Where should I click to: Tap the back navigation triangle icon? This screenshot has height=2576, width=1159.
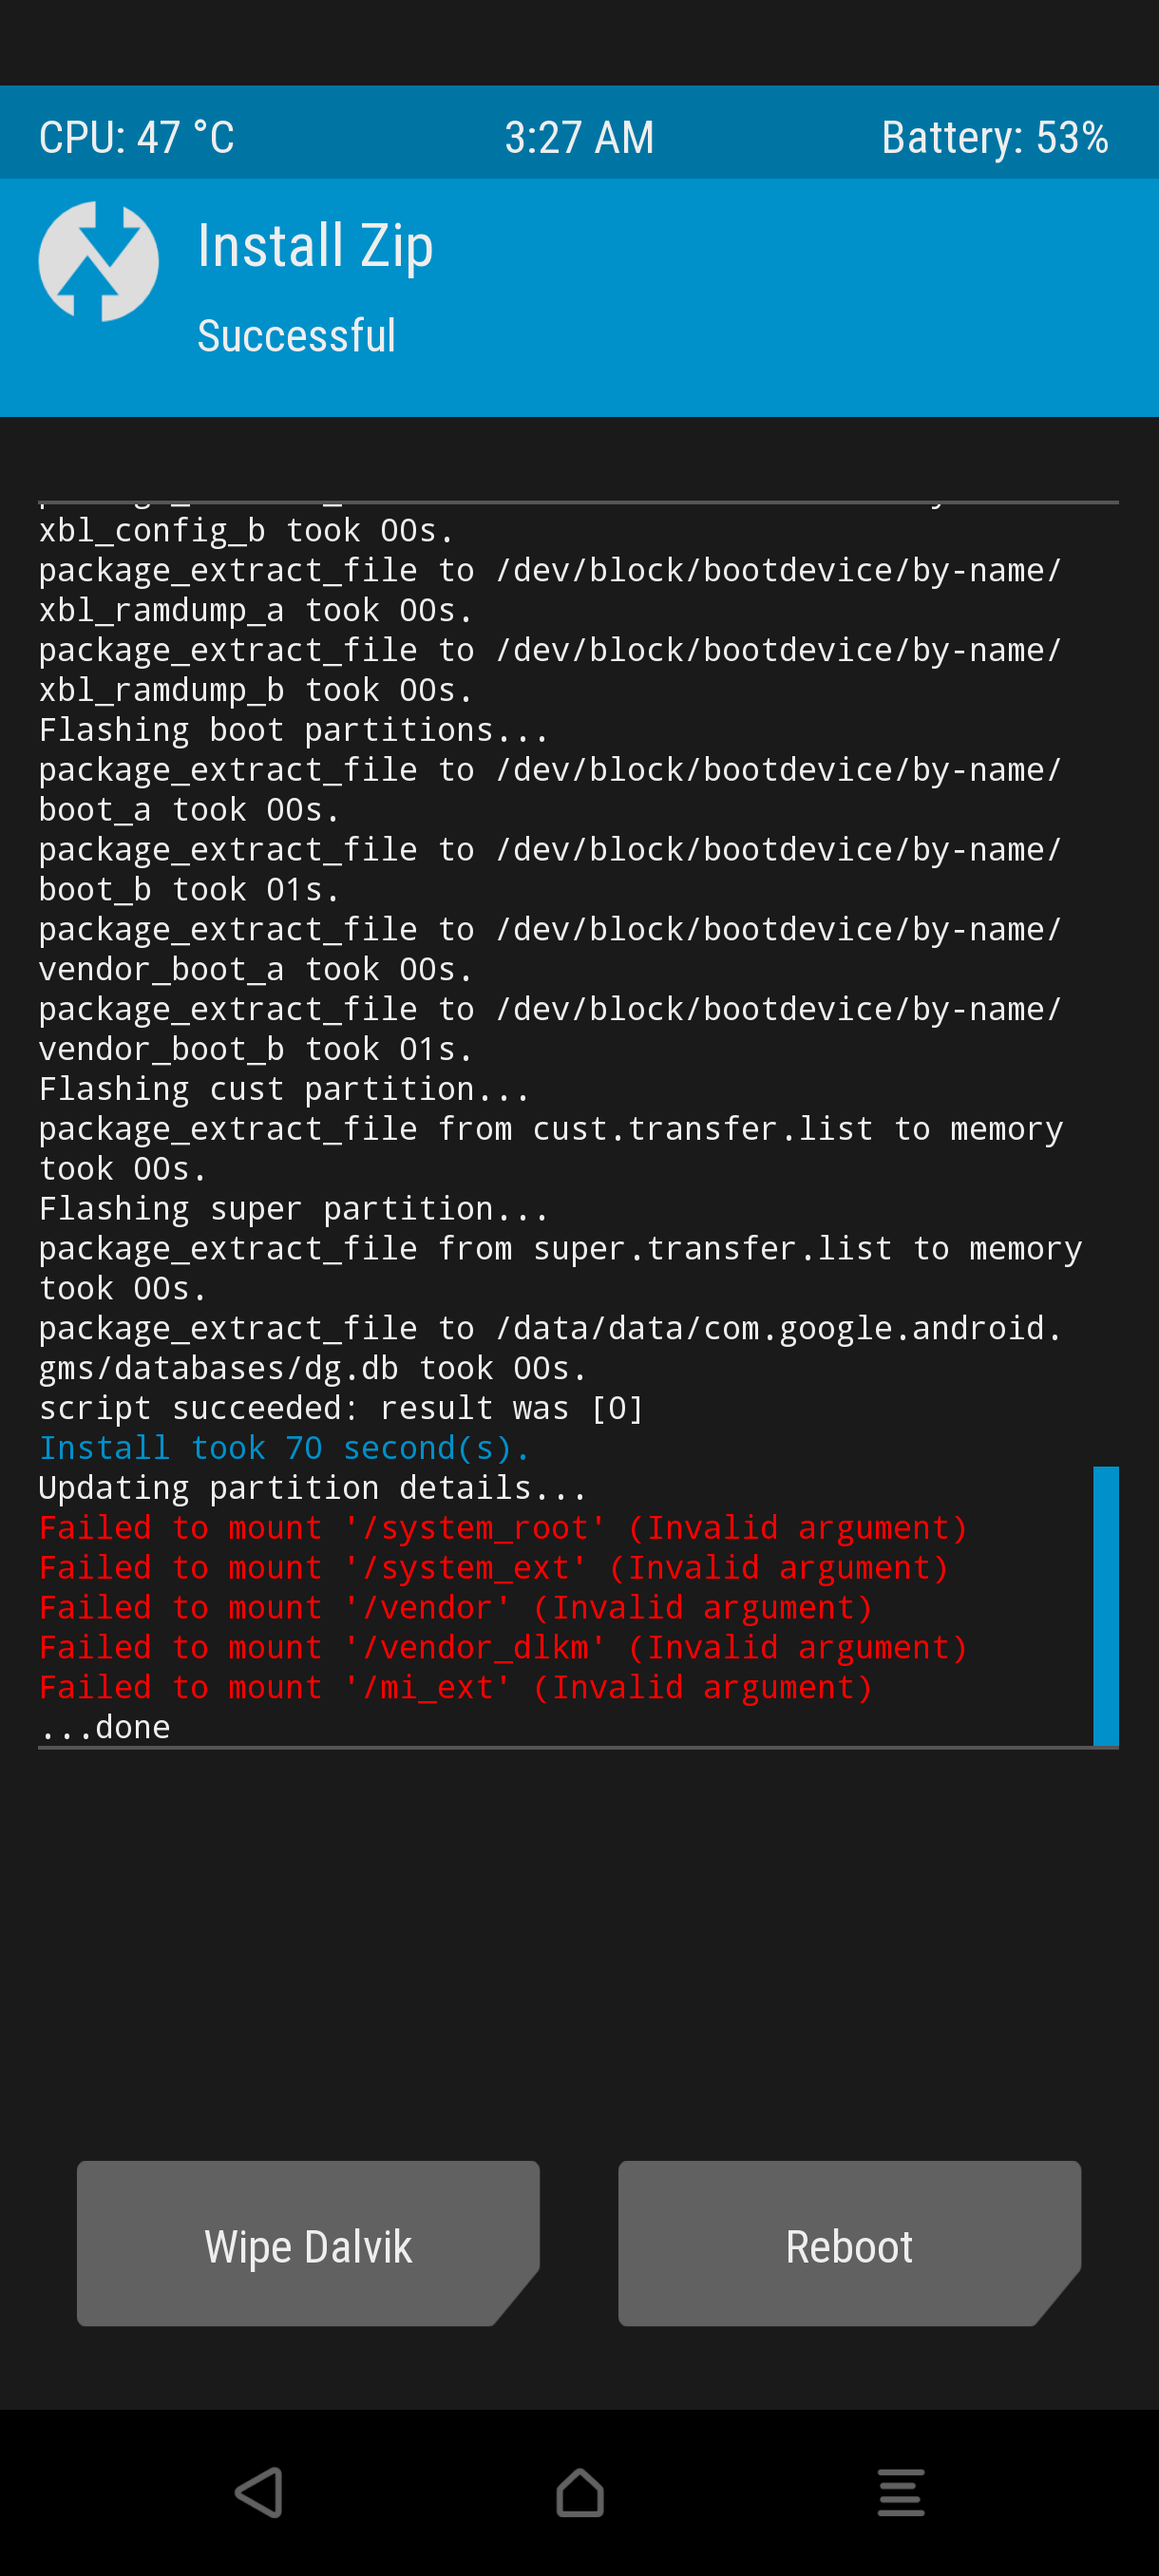coord(259,2493)
